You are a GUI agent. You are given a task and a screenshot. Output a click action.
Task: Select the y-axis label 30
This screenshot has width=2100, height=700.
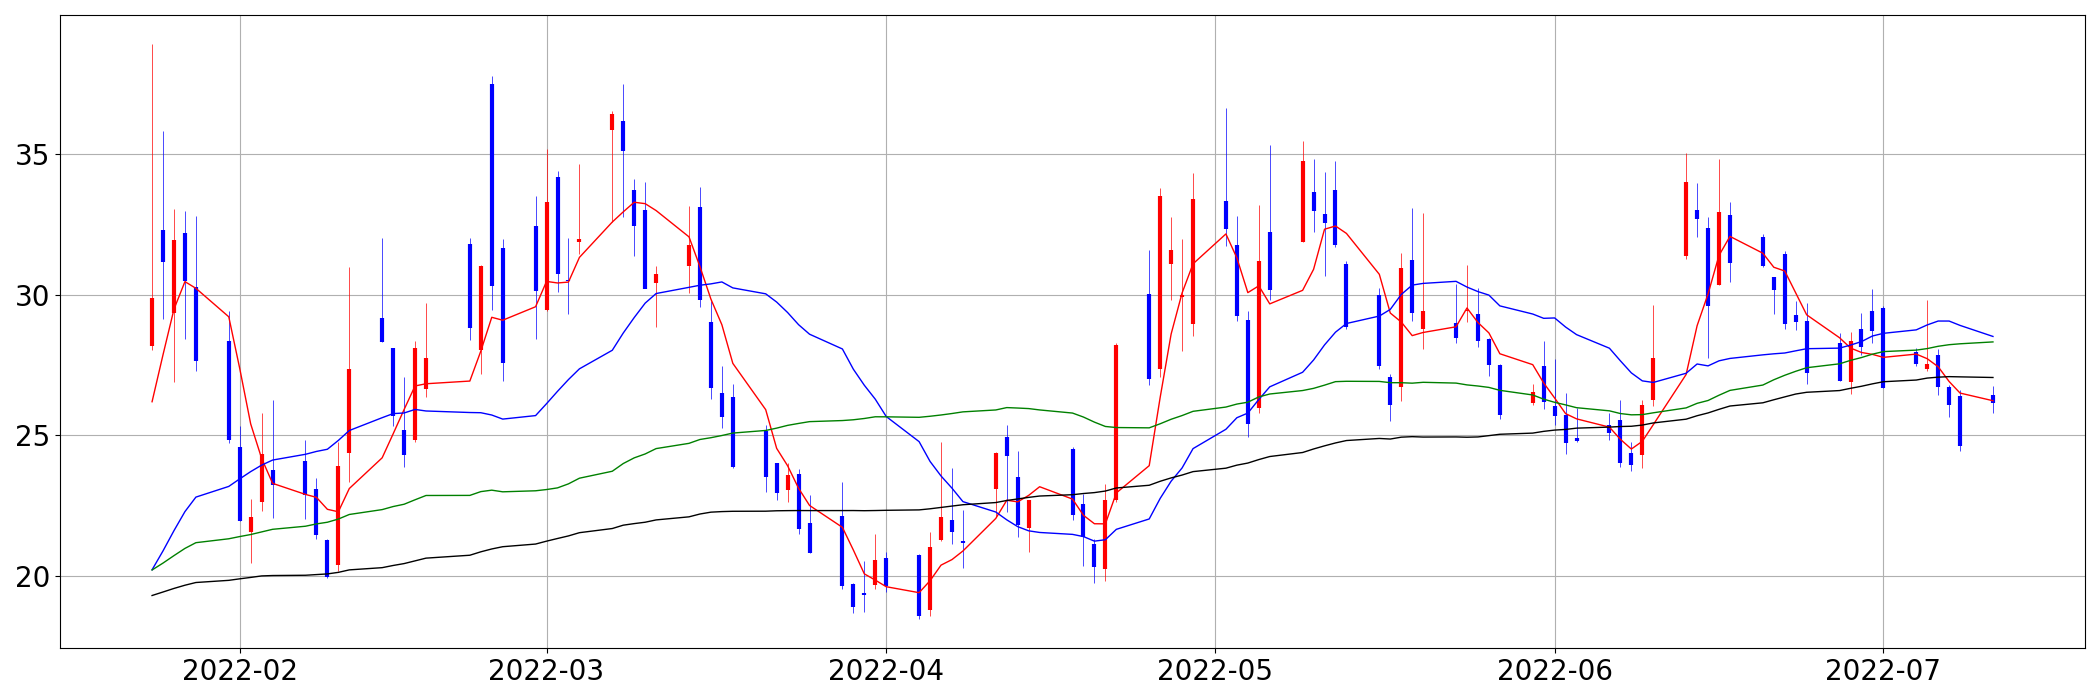pos(31,296)
